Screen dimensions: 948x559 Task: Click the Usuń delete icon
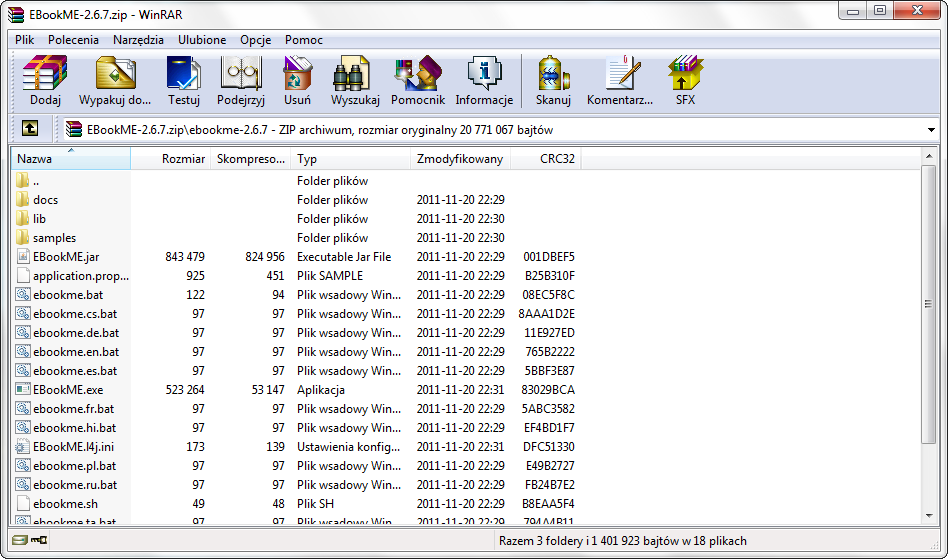tap(297, 74)
